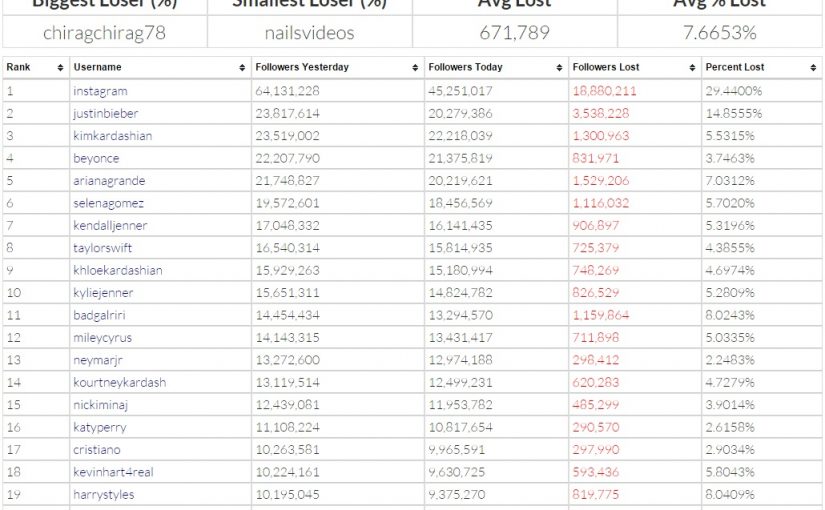Select neymarjr followers lost 298,412
This screenshot has height=510, width=825.
(x=596, y=361)
